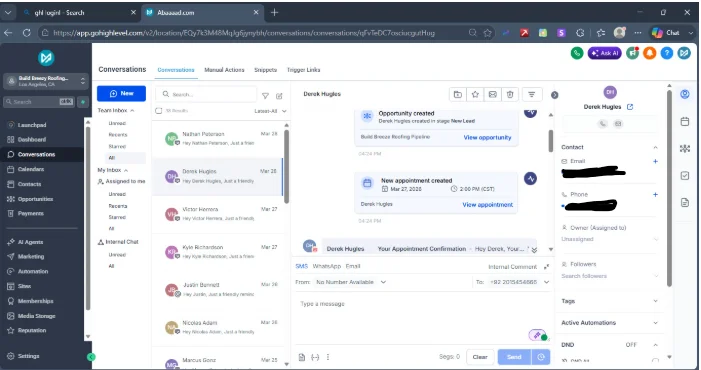The height and width of the screenshot is (370, 701).
Task: Open the View opportunity link
Action: 487,138
